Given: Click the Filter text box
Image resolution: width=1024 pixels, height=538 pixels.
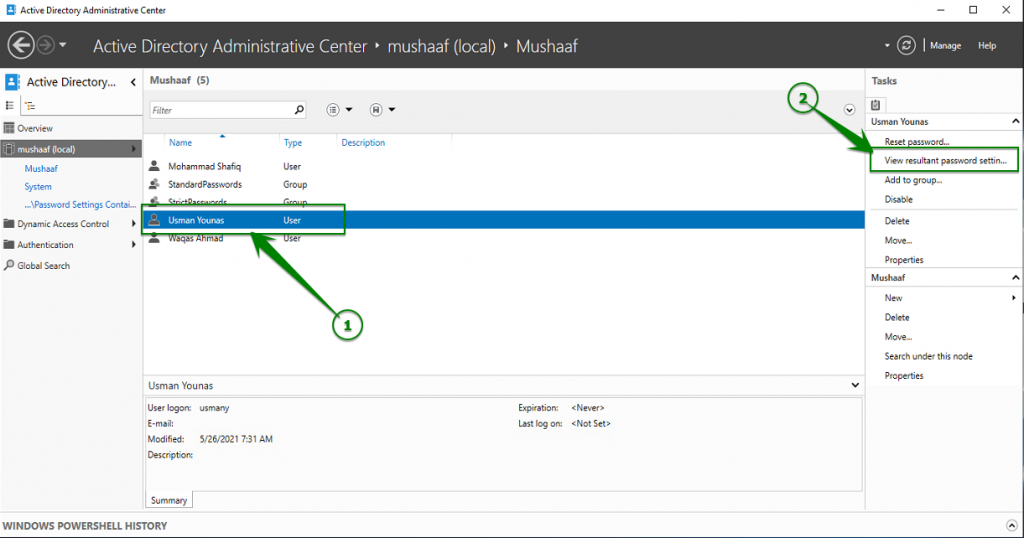Looking at the screenshot, I should click(x=220, y=110).
